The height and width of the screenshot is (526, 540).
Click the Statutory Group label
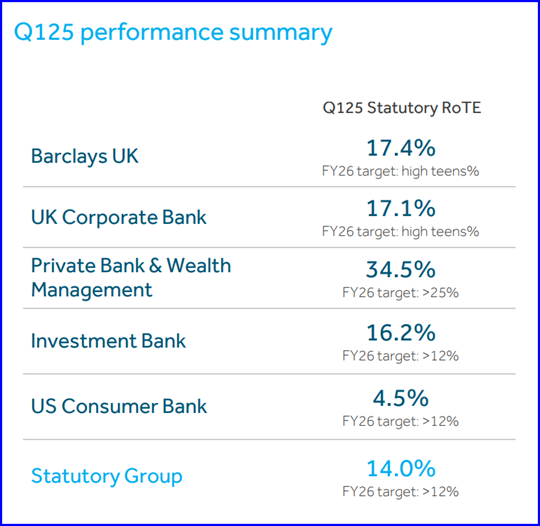pos(107,477)
